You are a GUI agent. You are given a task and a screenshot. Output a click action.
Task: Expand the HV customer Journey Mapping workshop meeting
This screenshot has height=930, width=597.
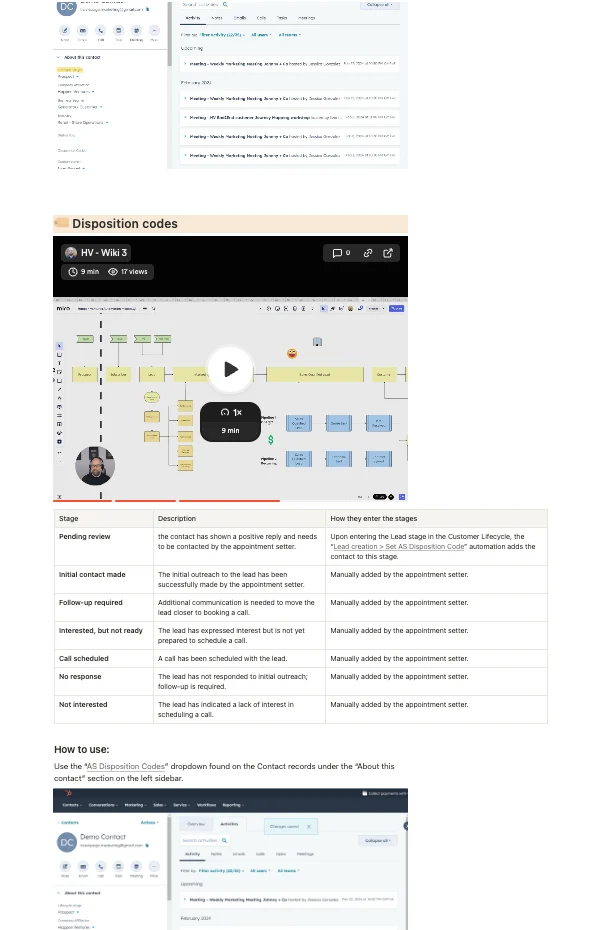pyautogui.click(x=186, y=117)
